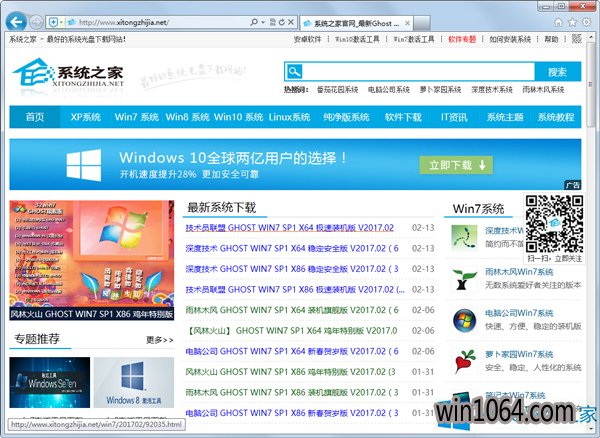This screenshot has width=600, height=438.
Task: Open browser Home icon
Action: click(558, 22)
